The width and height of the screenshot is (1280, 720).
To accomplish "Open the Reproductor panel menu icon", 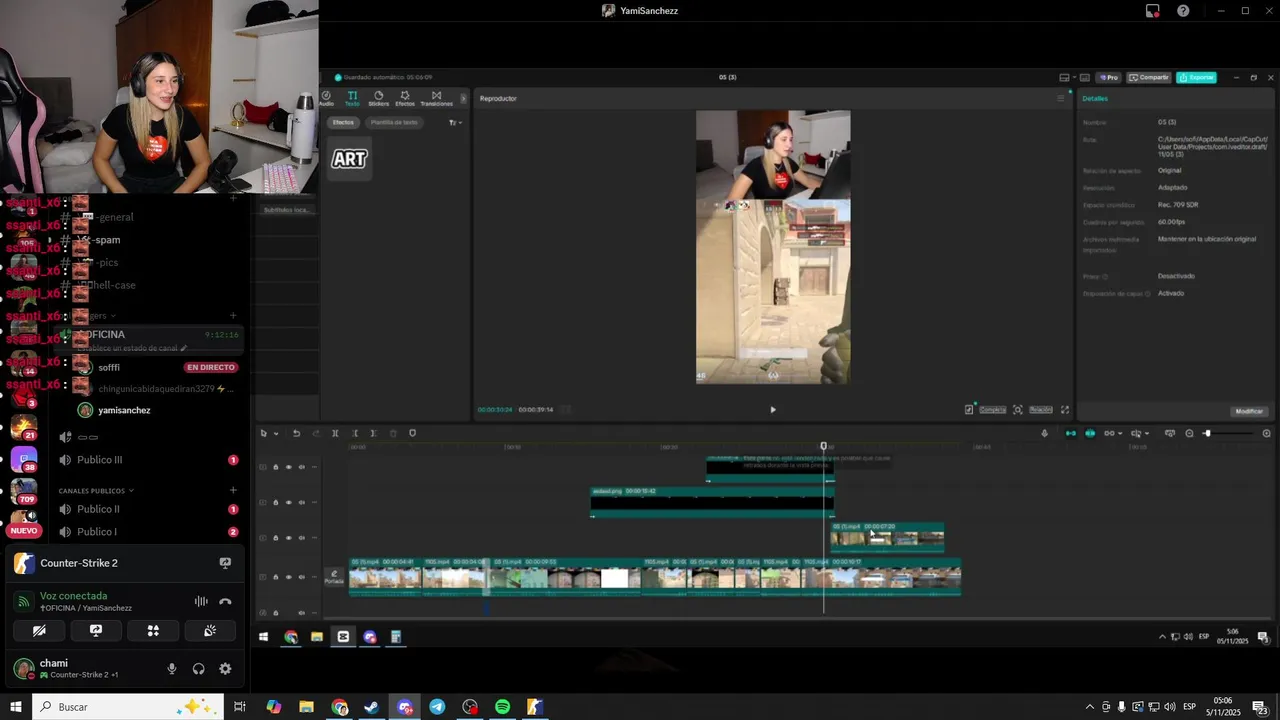I will point(1061,98).
